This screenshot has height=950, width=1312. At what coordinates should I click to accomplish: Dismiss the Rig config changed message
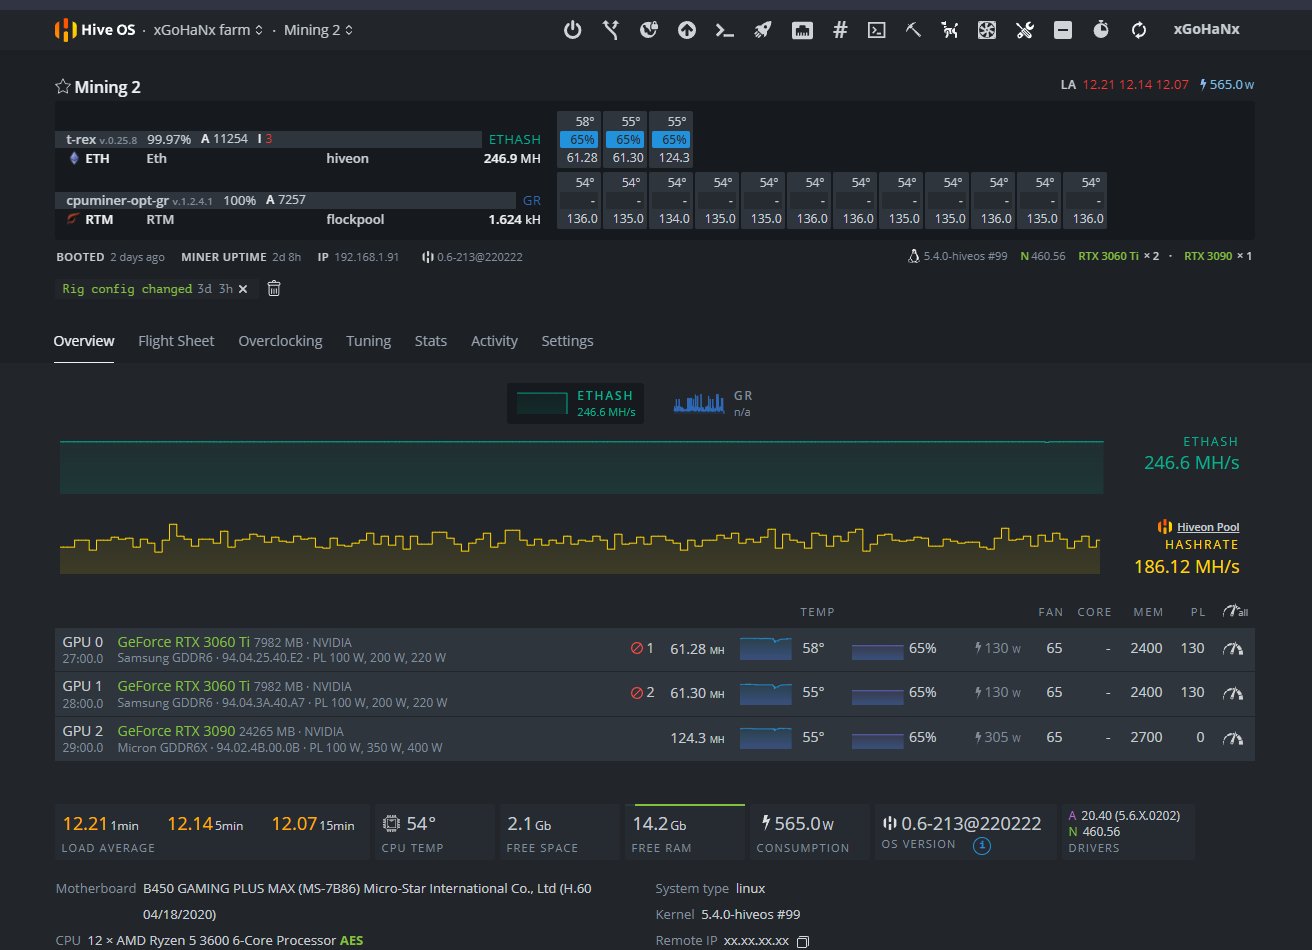(243, 289)
